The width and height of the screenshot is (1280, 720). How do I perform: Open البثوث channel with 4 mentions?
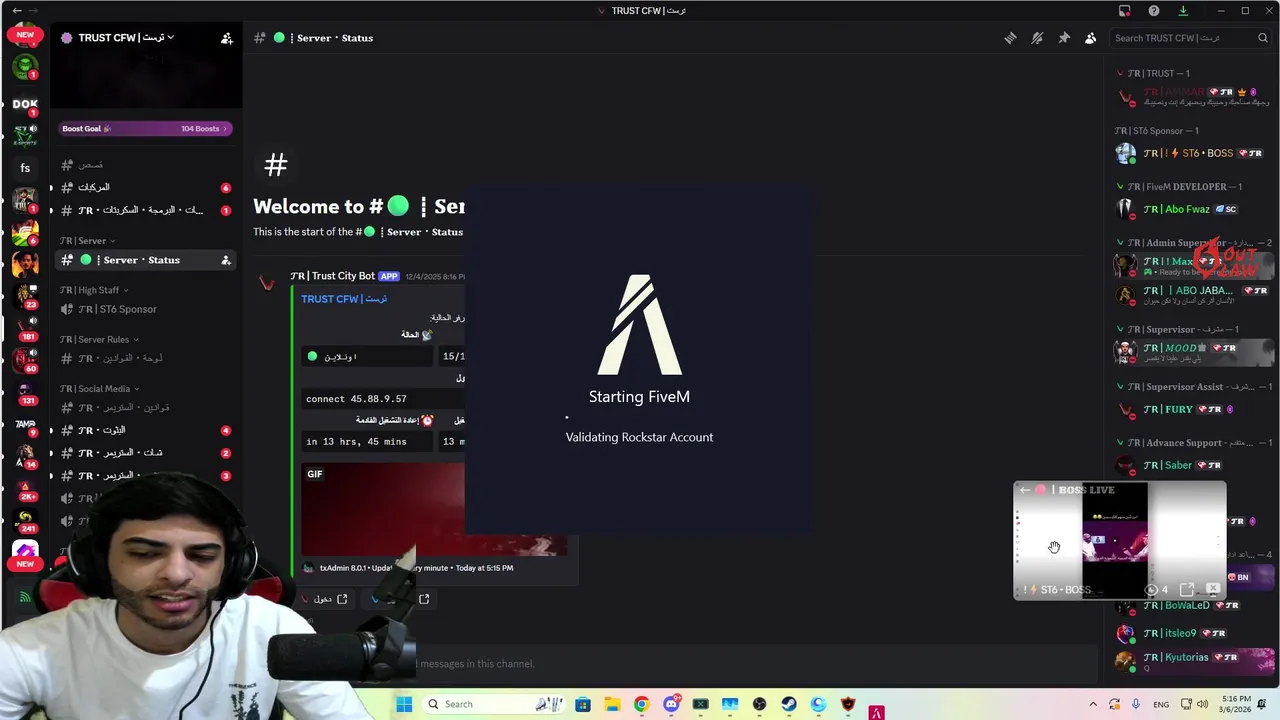pos(145,430)
